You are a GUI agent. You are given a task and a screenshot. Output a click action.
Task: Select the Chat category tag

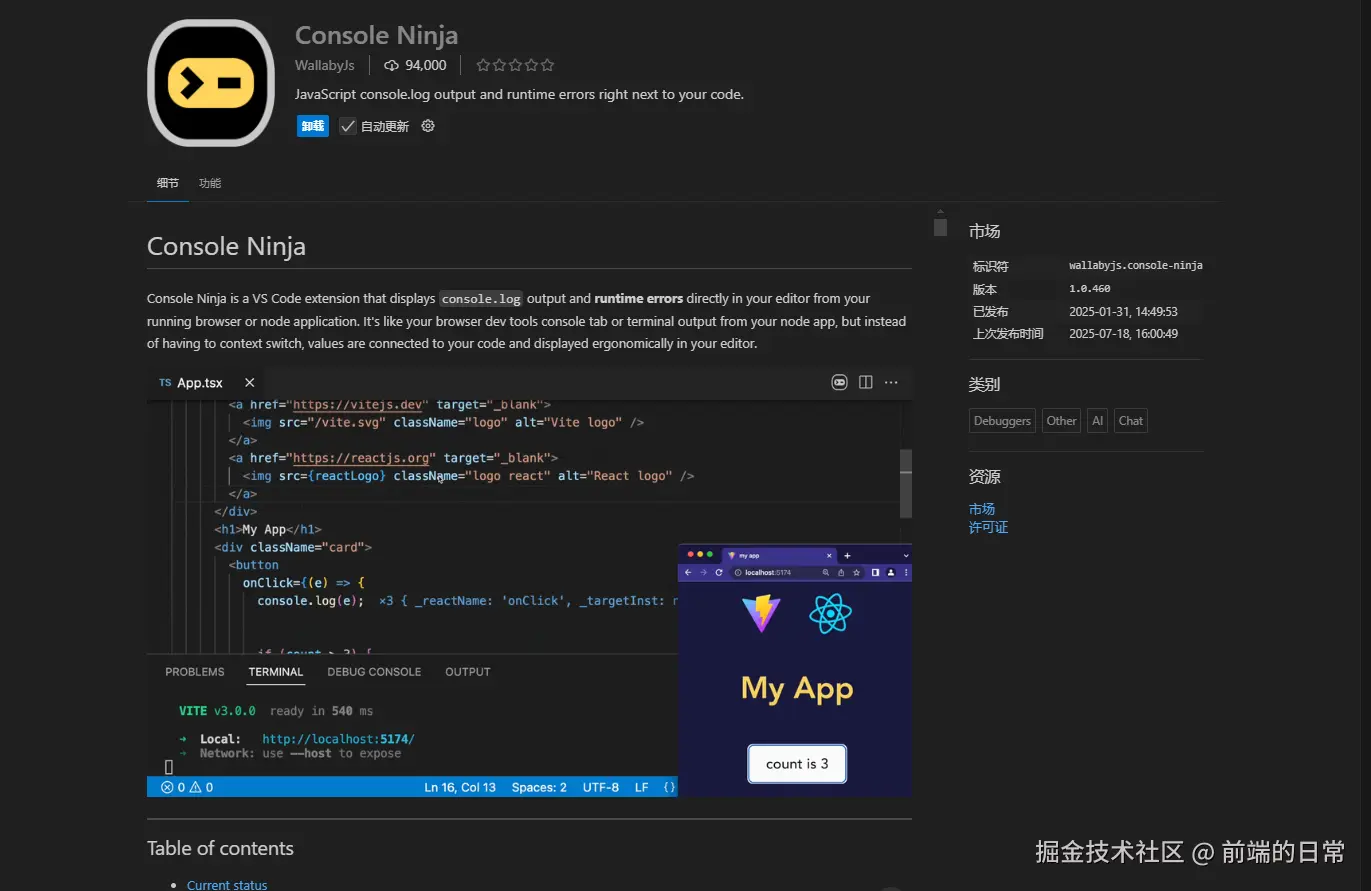pos(1131,421)
